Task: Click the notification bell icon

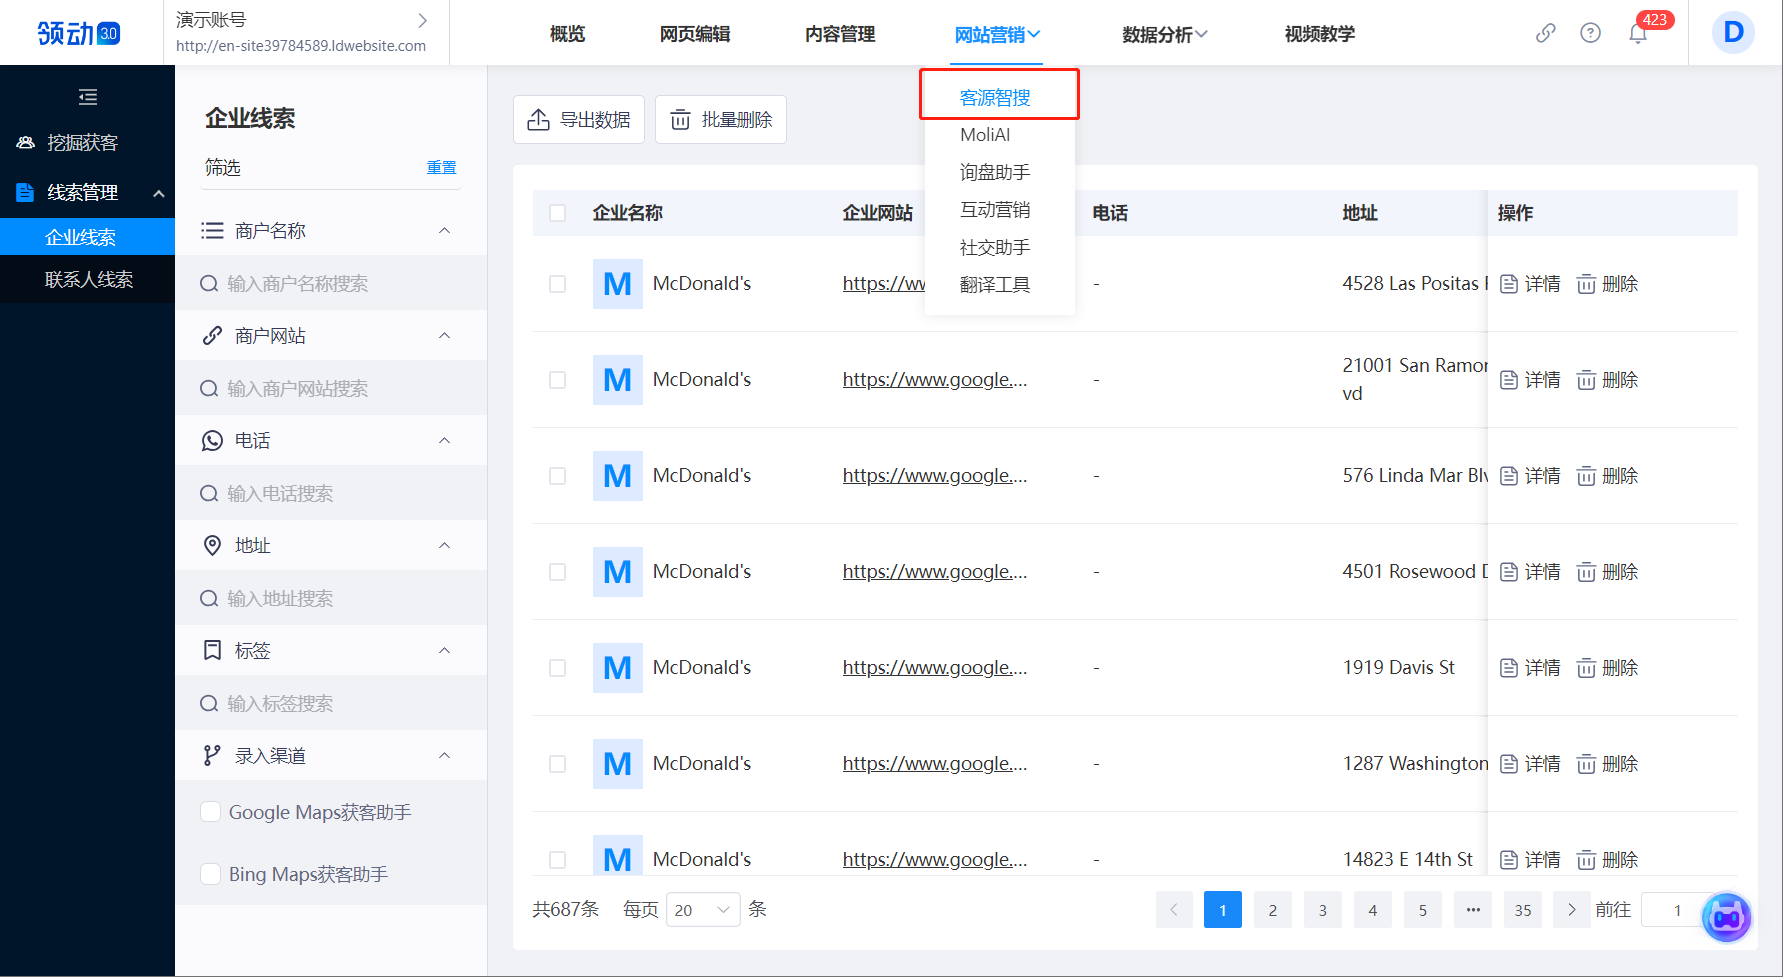Action: (1637, 34)
